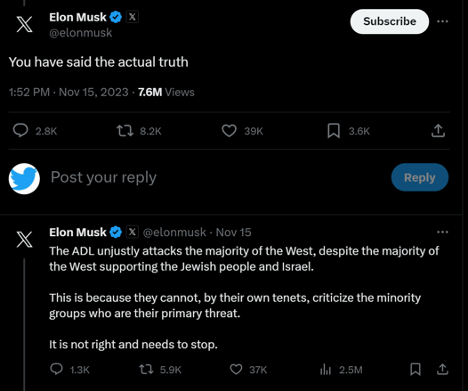Screen dimensions: 468x391
Task: Submit with the blue Reply button
Action: point(420,177)
